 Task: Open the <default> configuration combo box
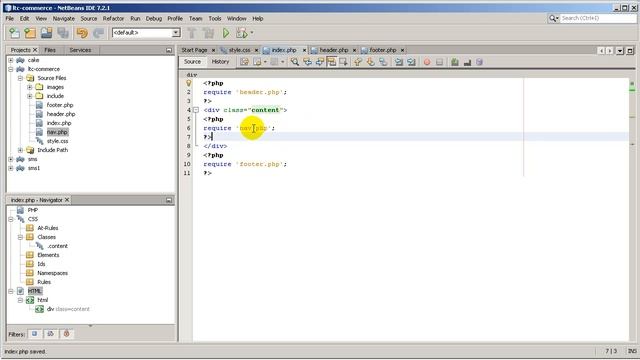pos(146,33)
